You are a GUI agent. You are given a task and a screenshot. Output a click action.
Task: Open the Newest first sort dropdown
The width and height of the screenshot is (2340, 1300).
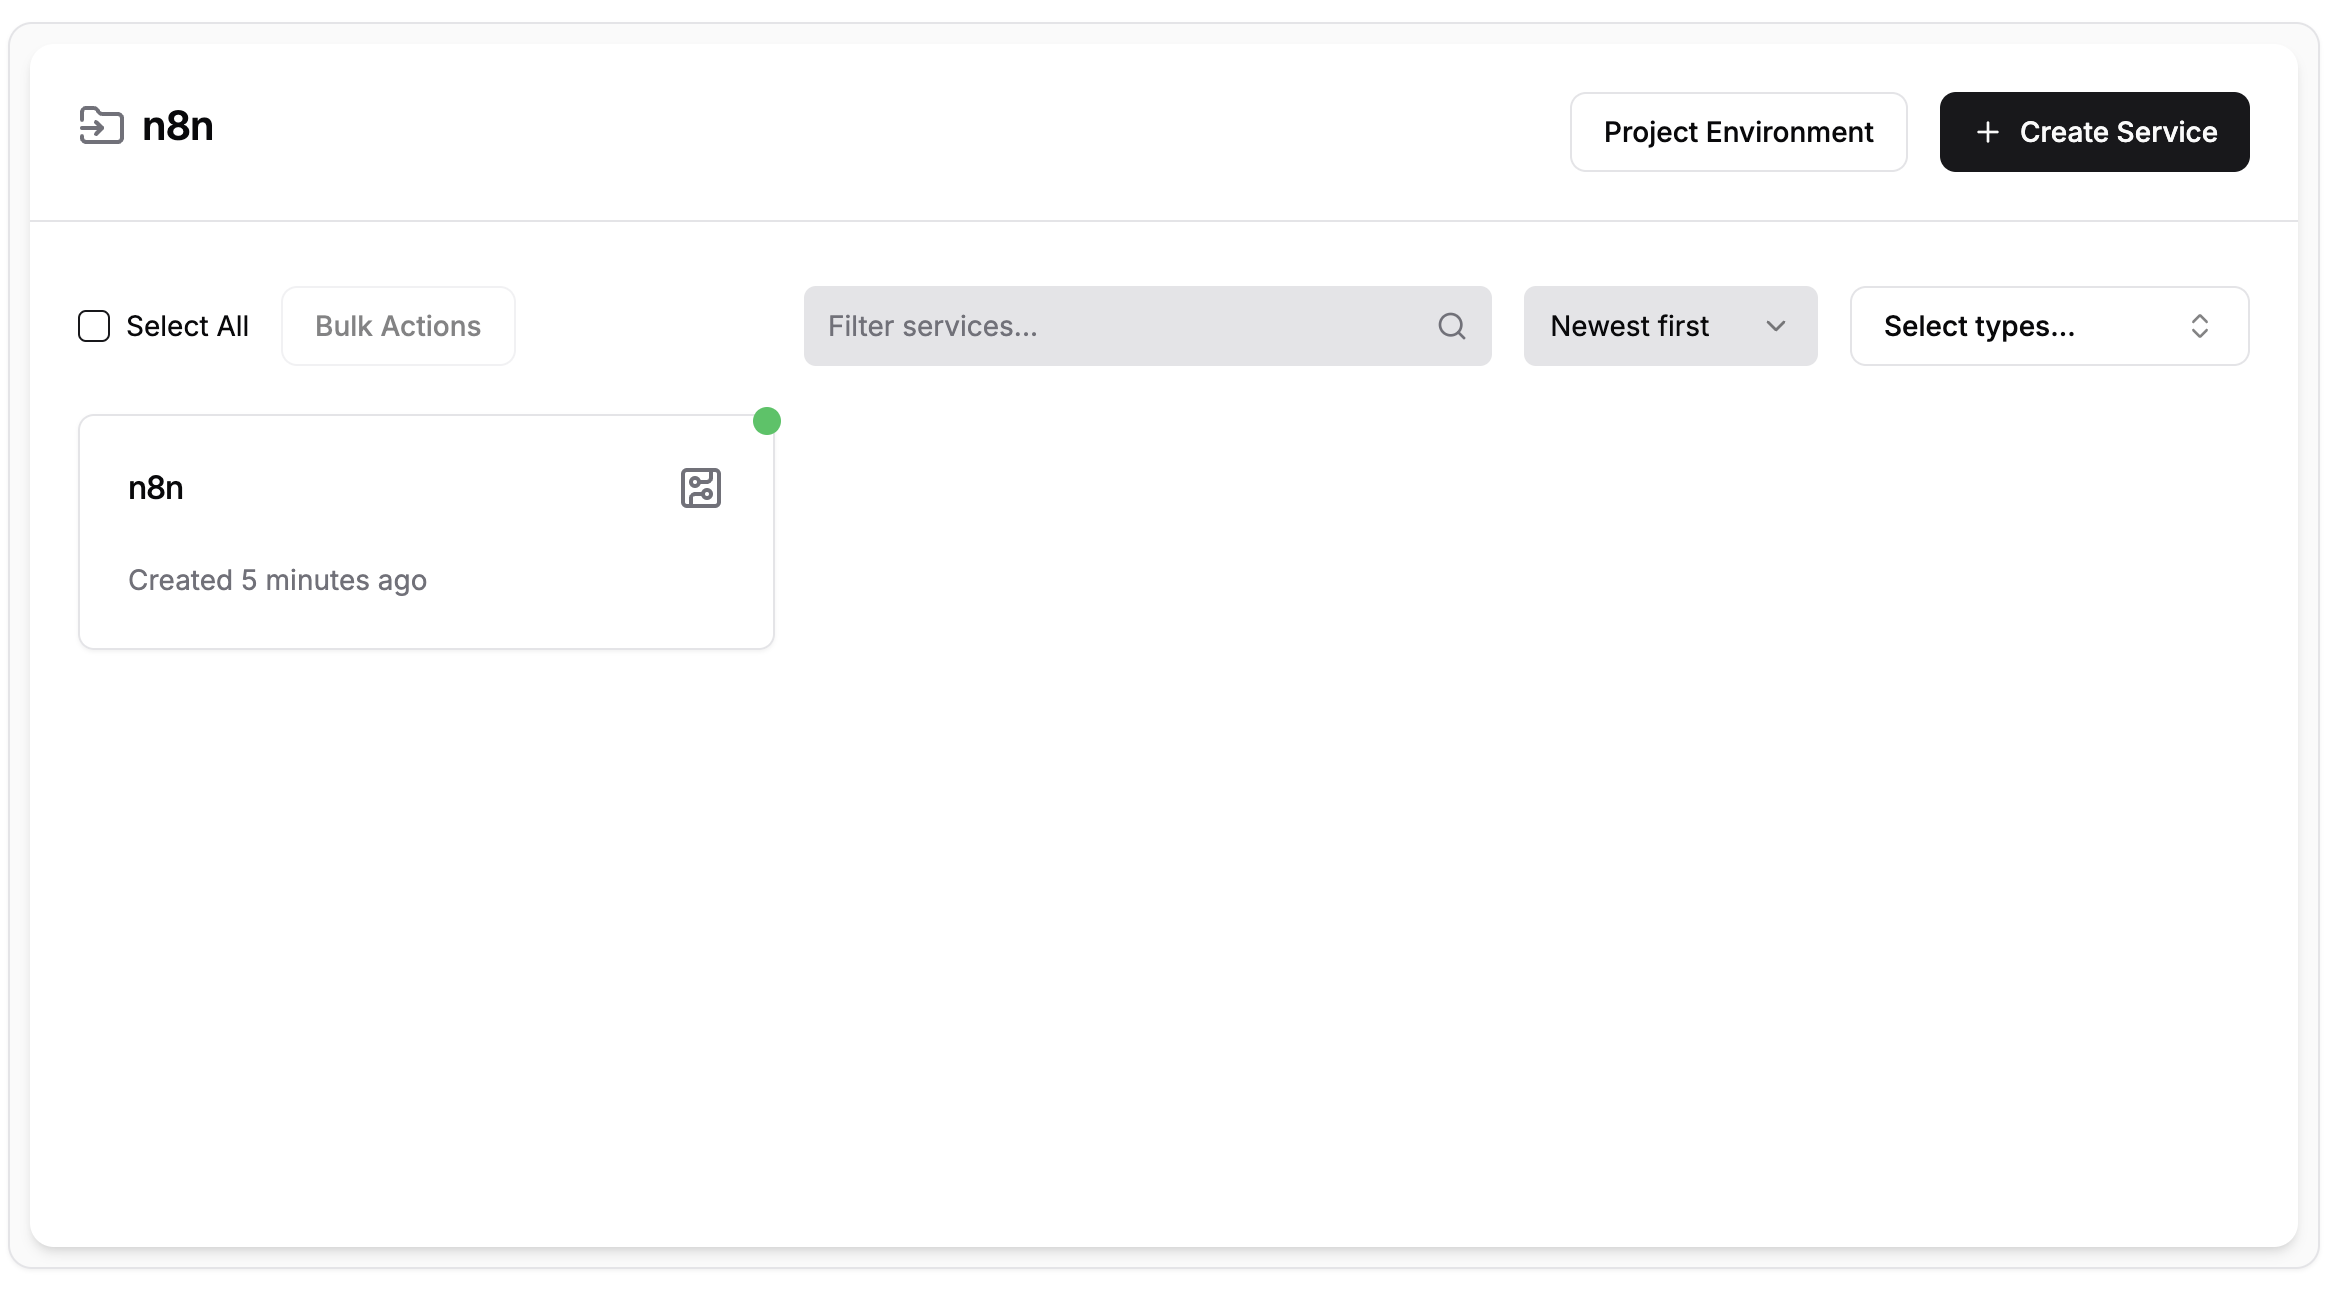coord(1670,326)
